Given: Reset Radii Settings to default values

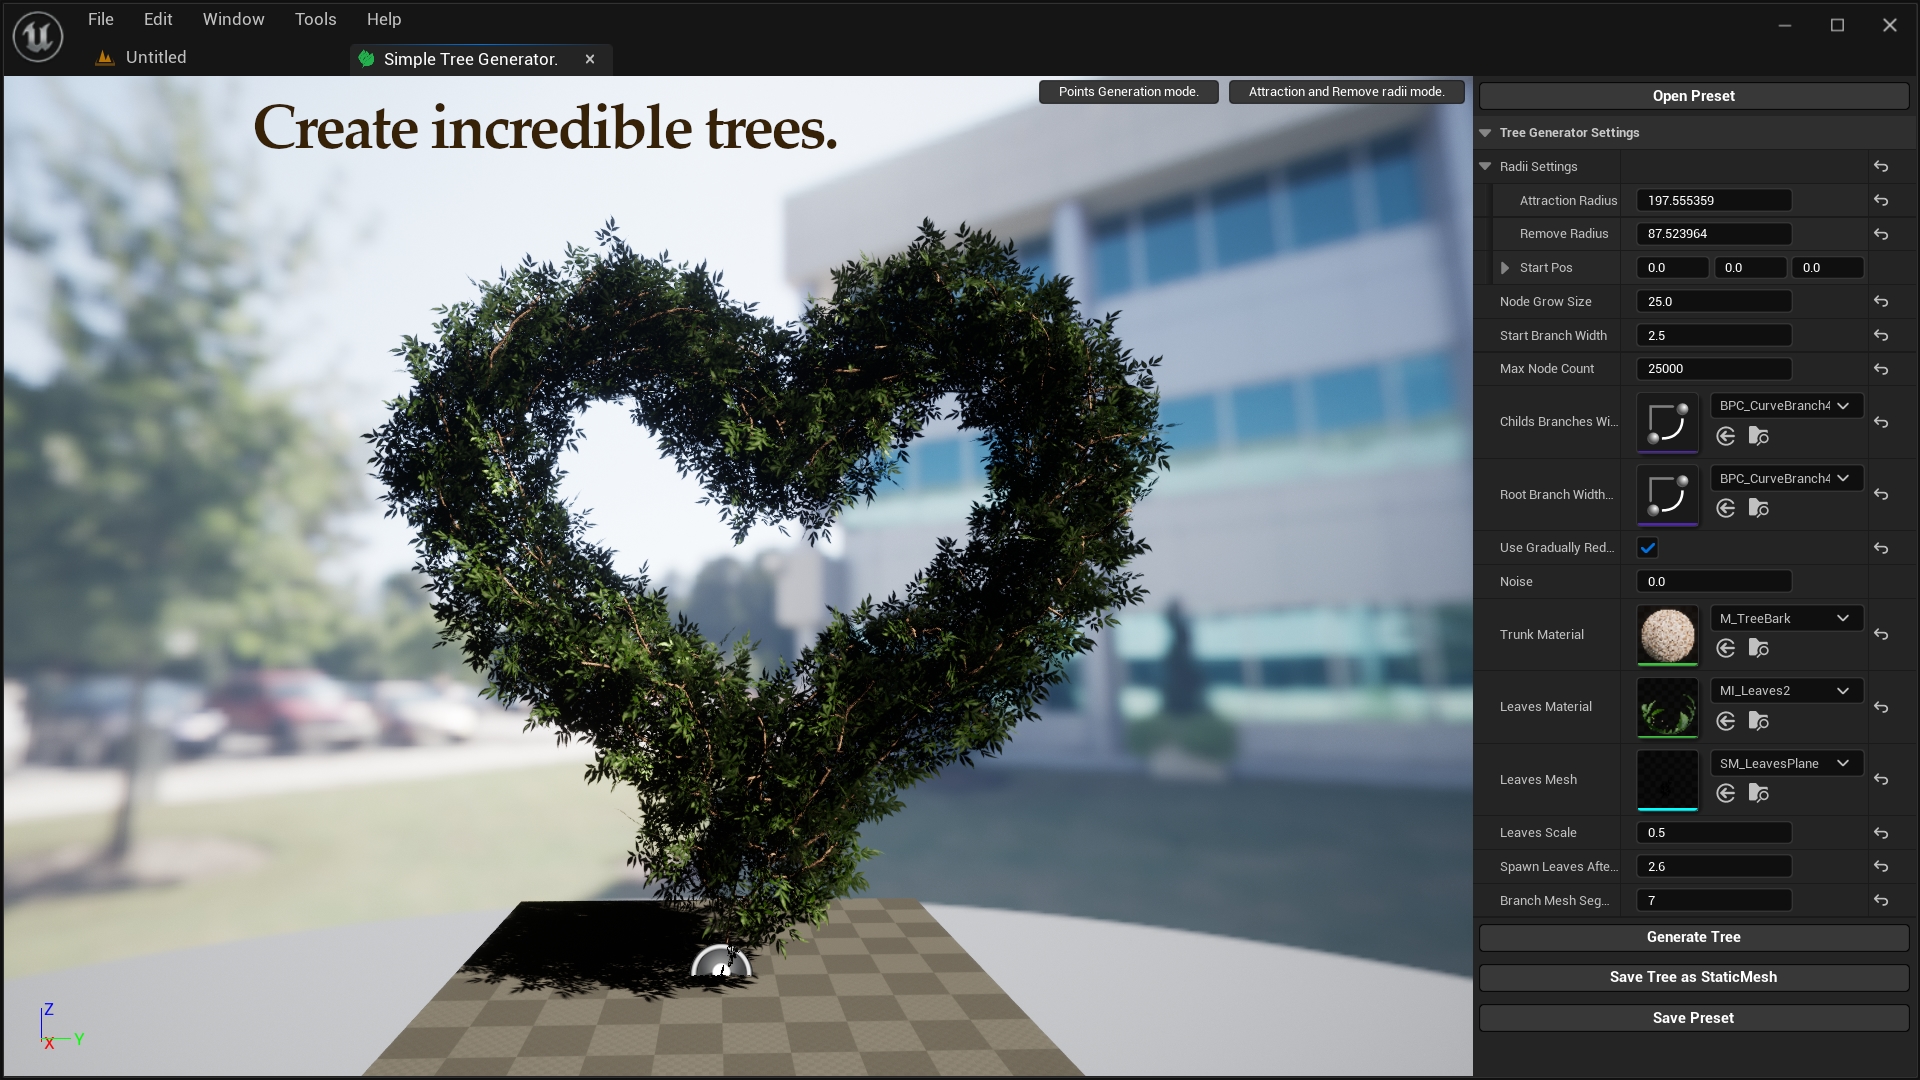Looking at the screenshot, I should pos(1881,166).
